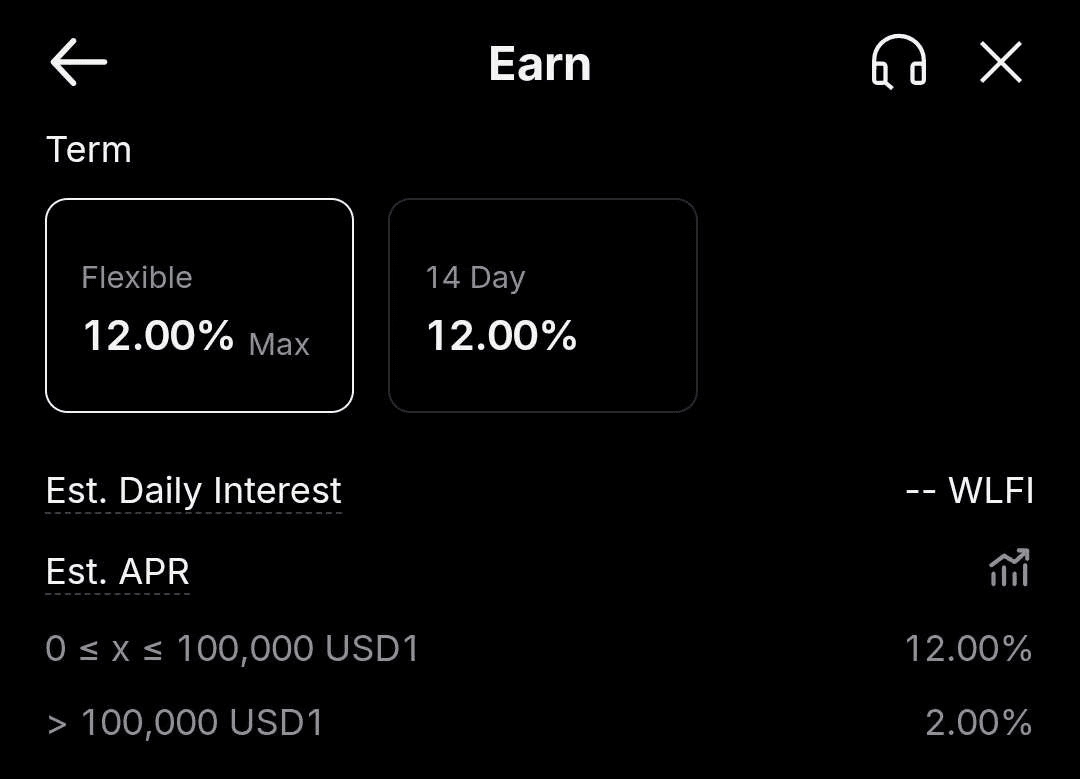The width and height of the screenshot is (1080, 779).
Task: Click the Term section heading
Action: pyautogui.click(x=89, y=150)
